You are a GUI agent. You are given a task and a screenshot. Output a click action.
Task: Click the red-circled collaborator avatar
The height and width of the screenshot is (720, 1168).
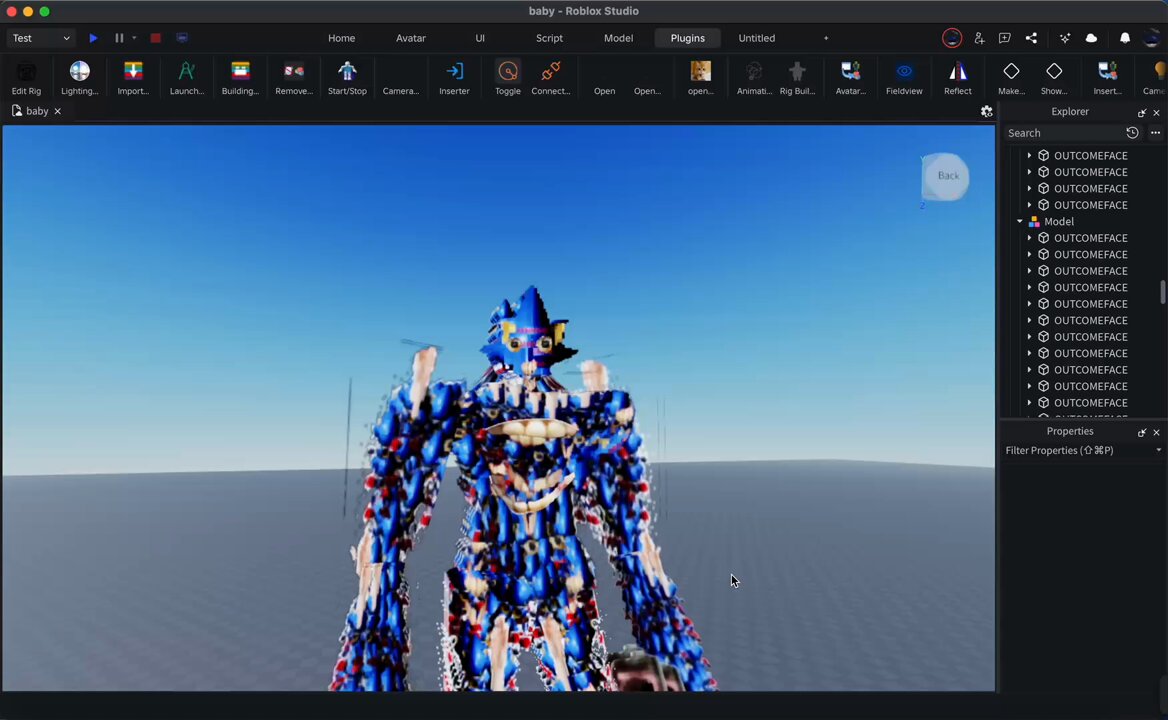point(952,38)
